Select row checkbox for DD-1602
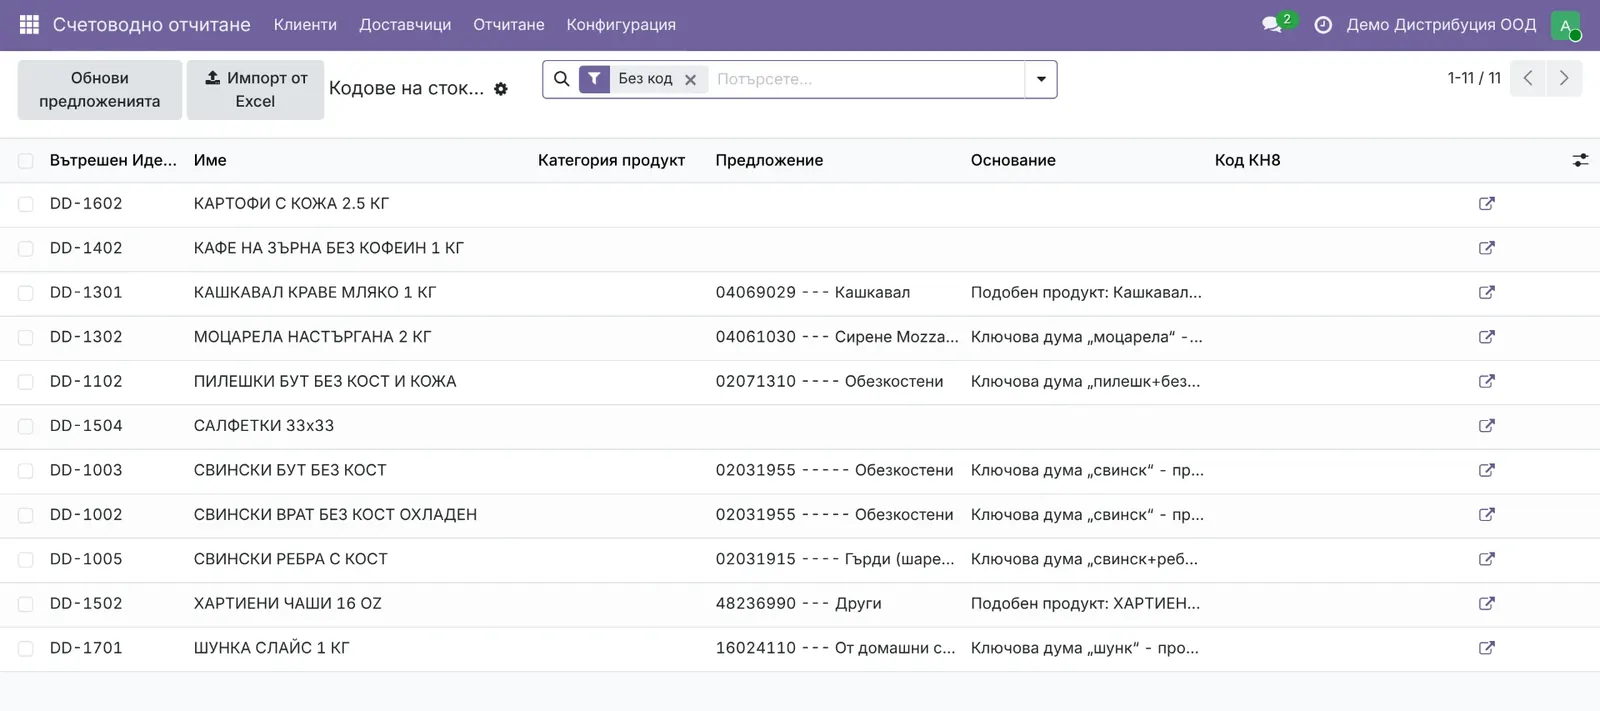The image size is (1600, 711). click(26, 204)
